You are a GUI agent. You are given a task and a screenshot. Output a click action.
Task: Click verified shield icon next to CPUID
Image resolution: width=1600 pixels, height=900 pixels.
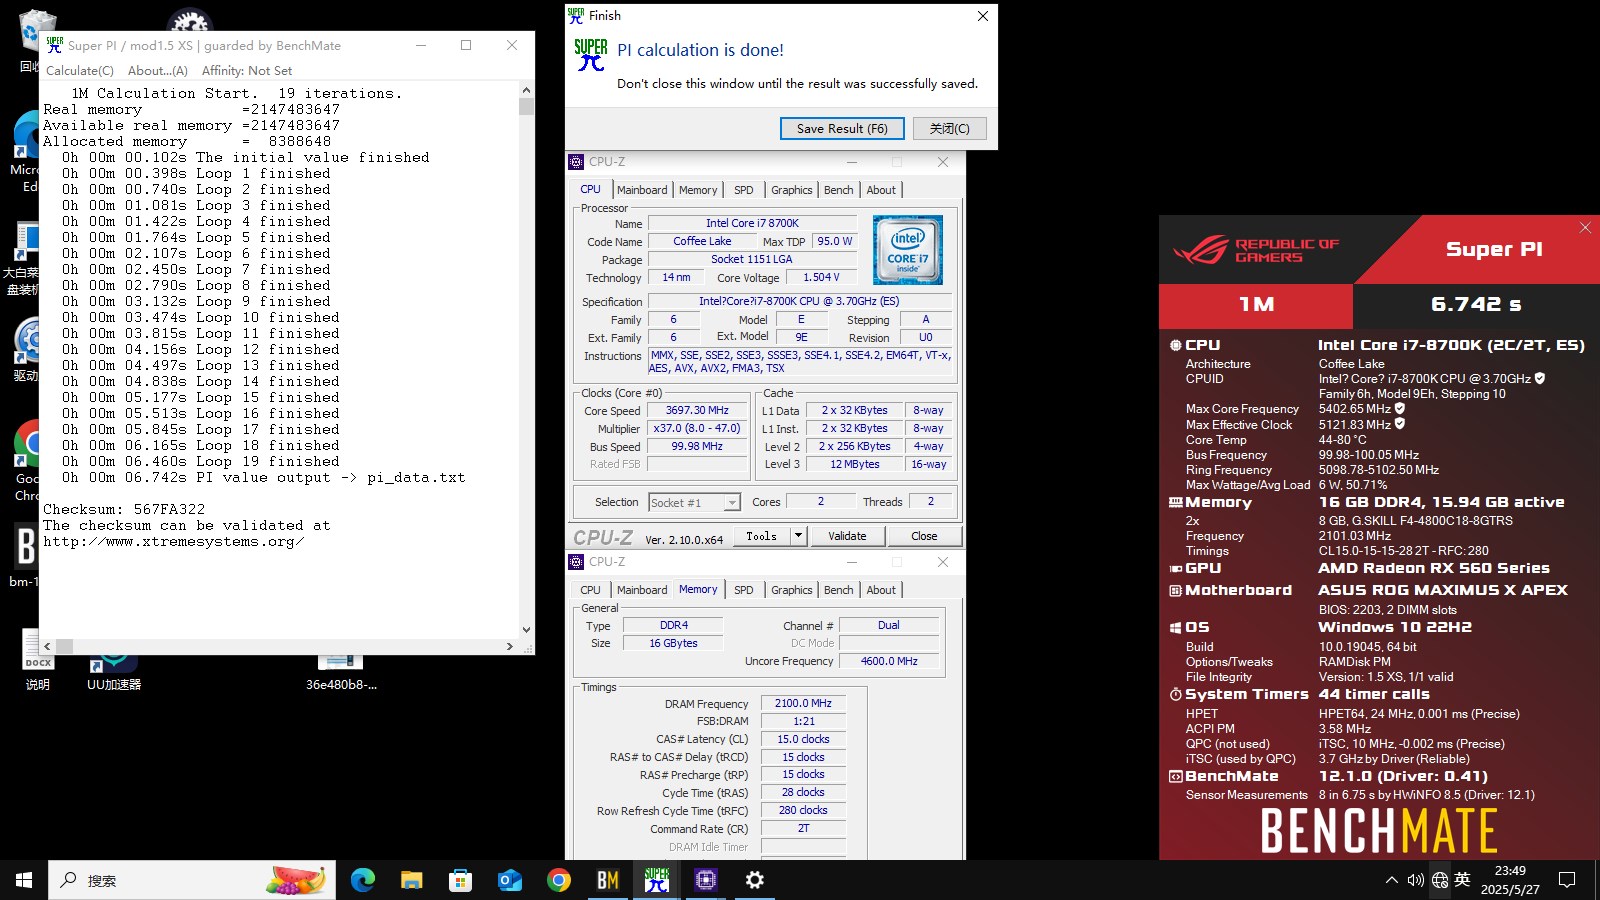click(x=1540, y=378)
